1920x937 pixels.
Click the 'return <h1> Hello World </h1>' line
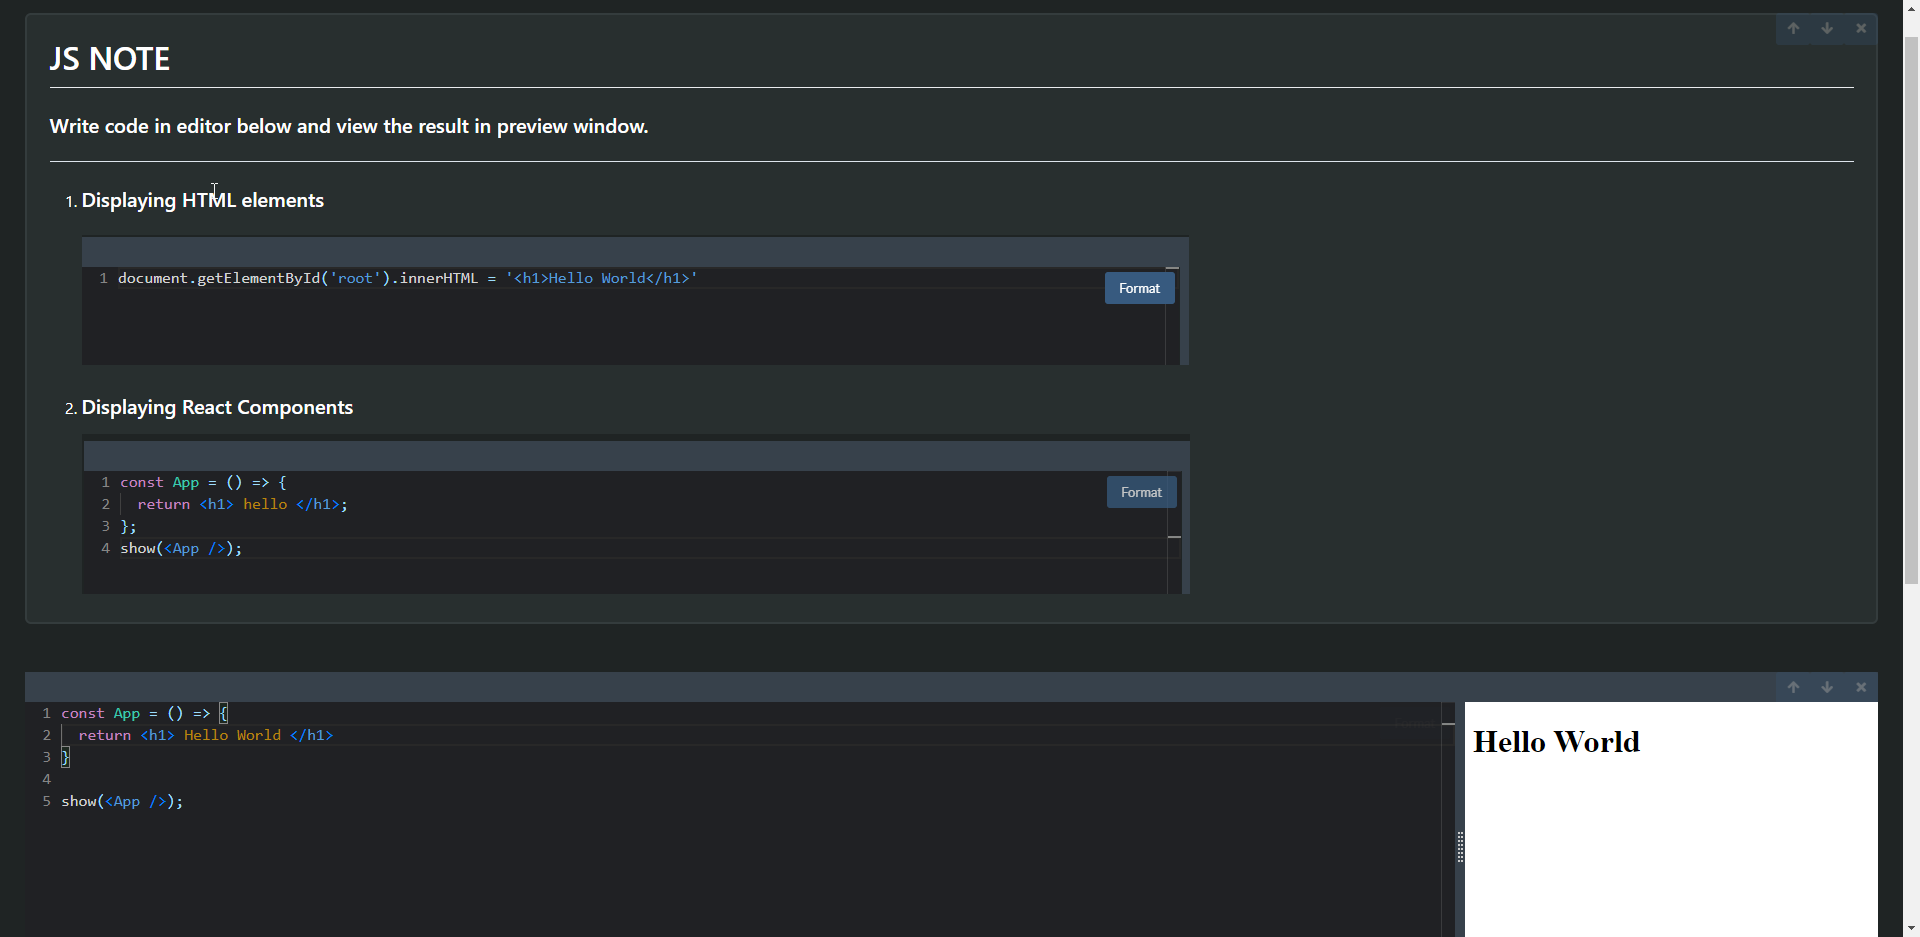tap(205, 736)
